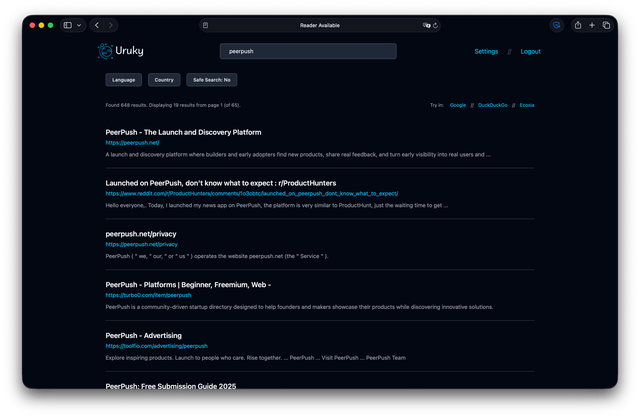
Task: Open a new tab with plus icon
Action: (592, 25)
